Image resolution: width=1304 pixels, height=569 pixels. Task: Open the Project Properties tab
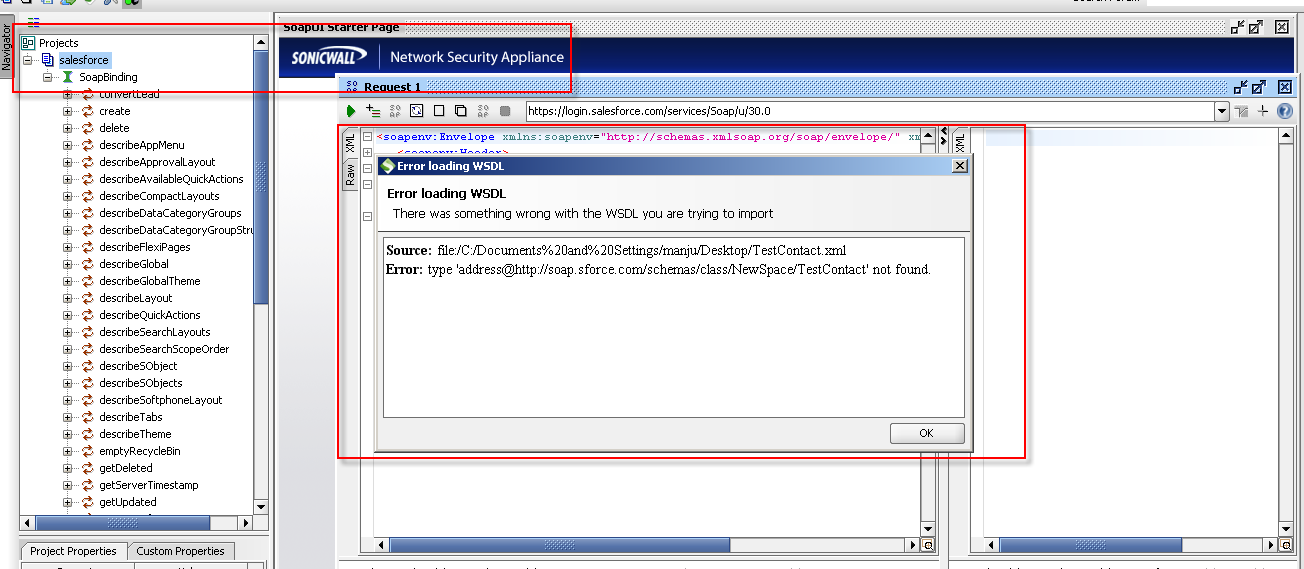click(73, 551)
